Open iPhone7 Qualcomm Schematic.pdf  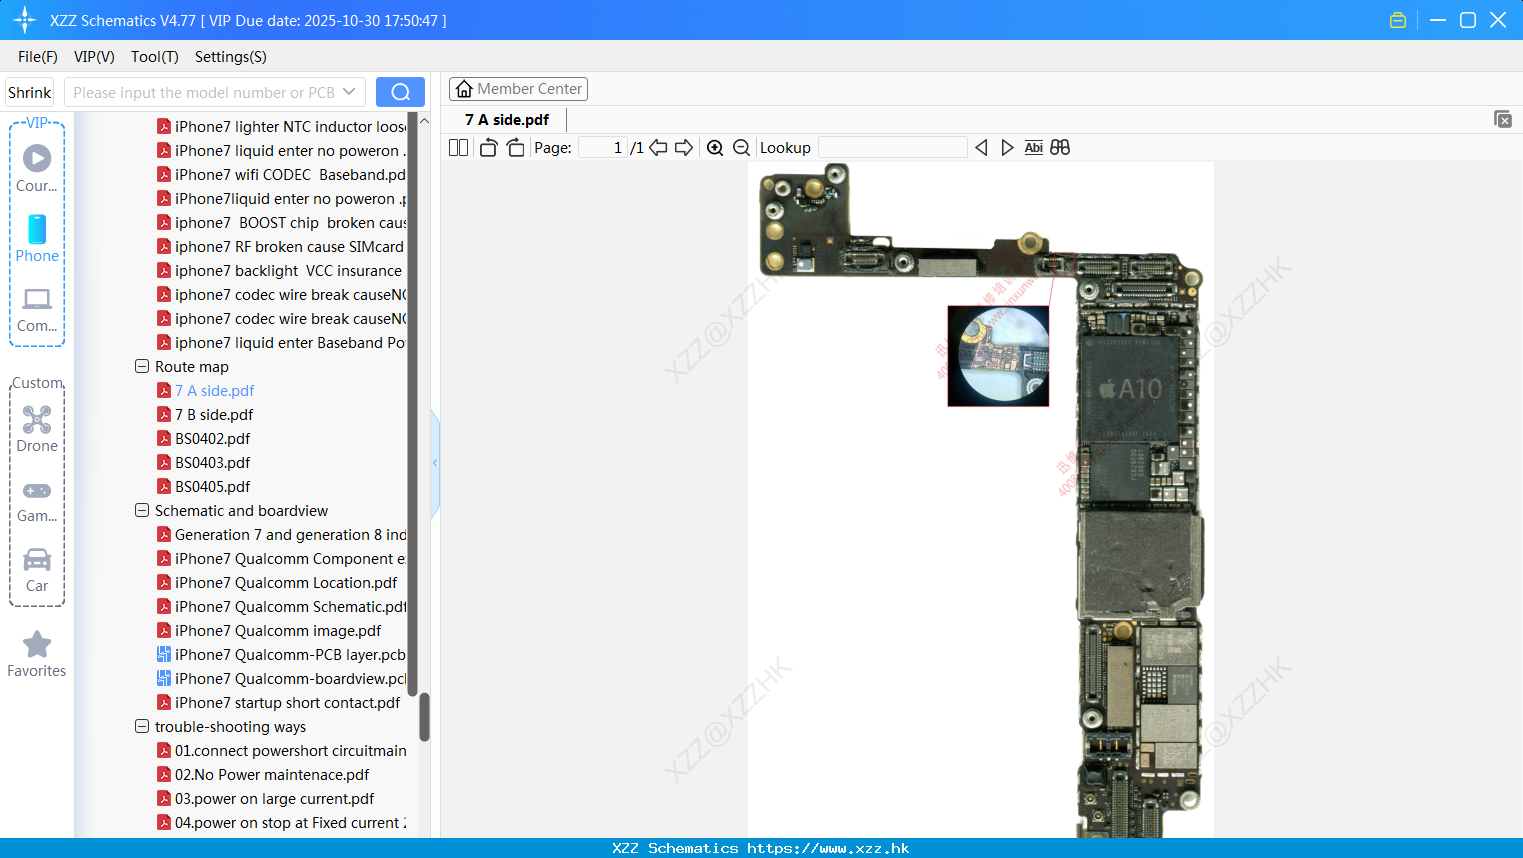pyautogui.click(x=290, y=606)
